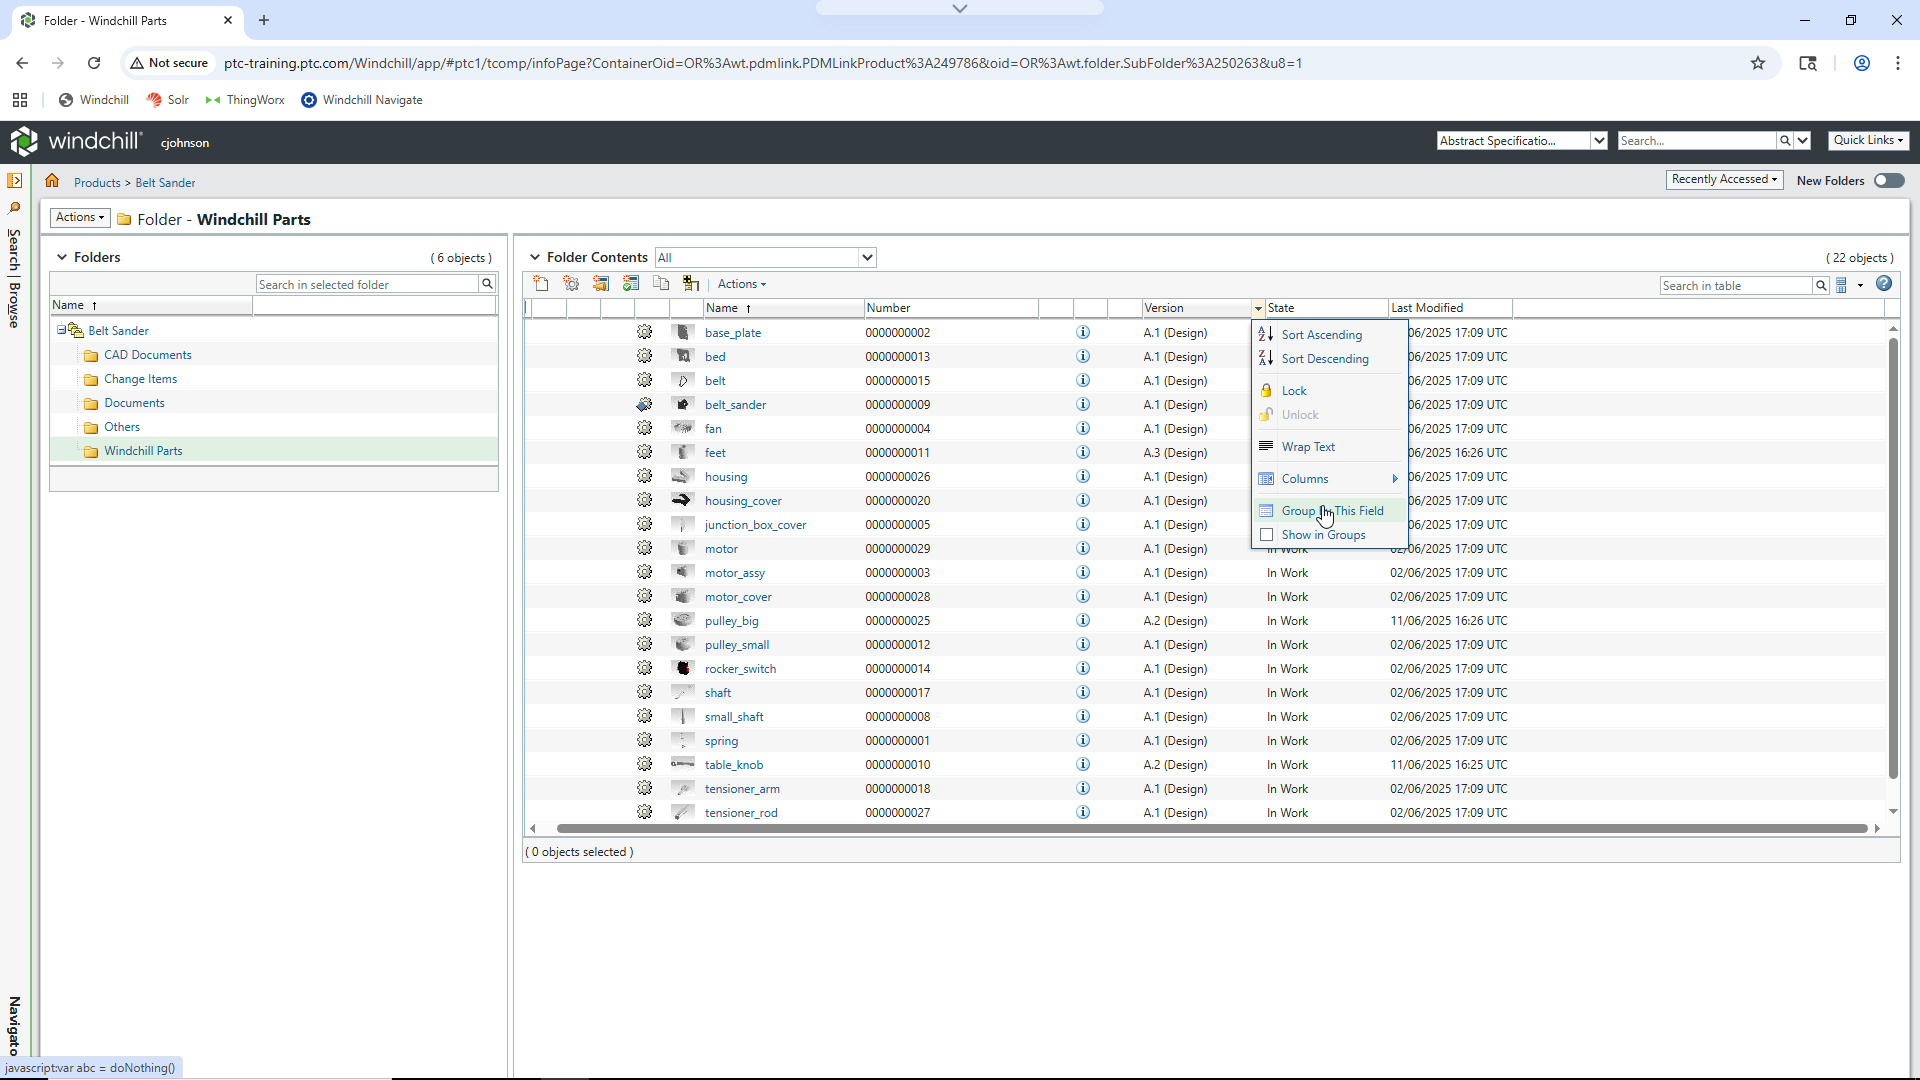Image resolution: width=1920 pixels, height=1080 pixels.
Task: Go to Products in the breadcrumb
Action: (x=97, y=183)
